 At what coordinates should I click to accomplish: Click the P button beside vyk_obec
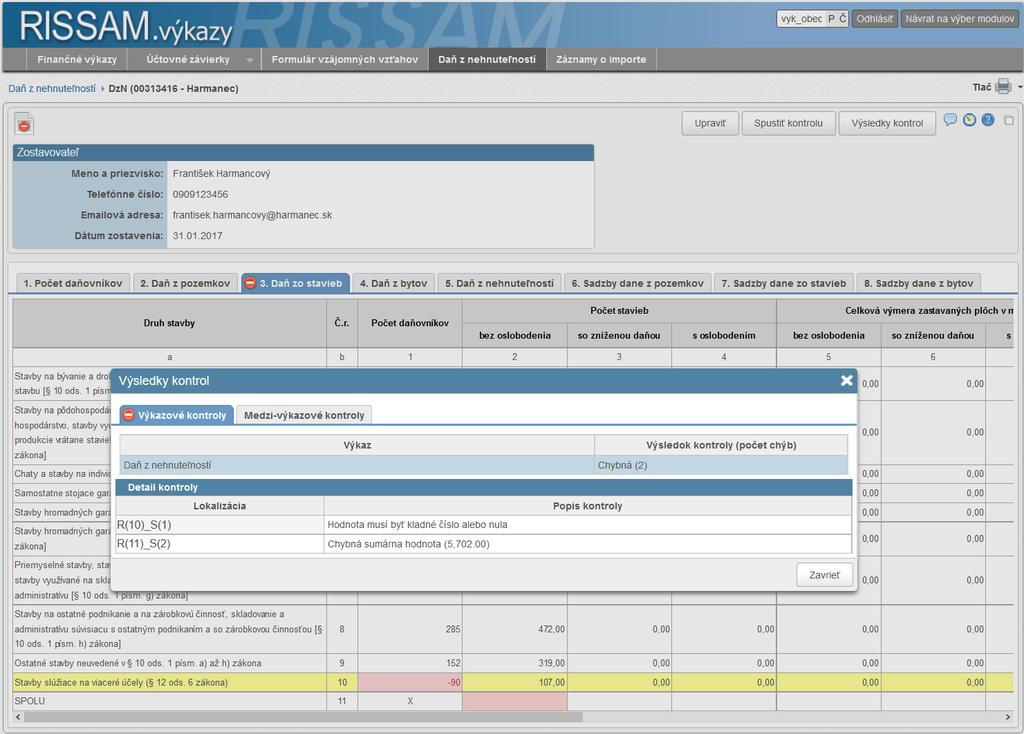831,19
